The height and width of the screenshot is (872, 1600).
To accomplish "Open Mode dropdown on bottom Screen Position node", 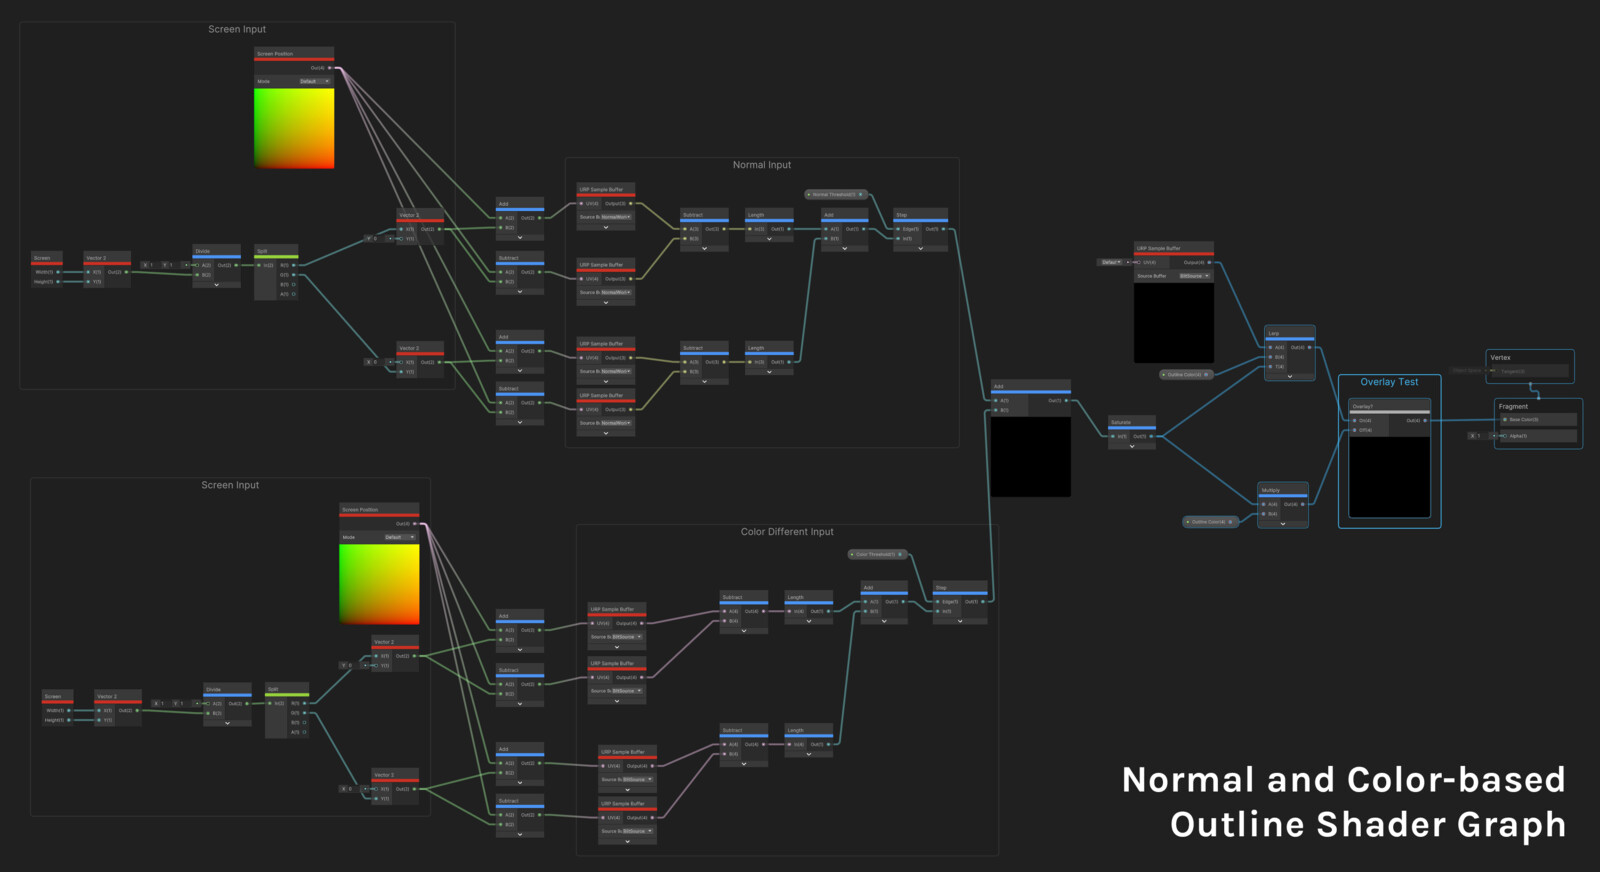I will click(400, 537).
